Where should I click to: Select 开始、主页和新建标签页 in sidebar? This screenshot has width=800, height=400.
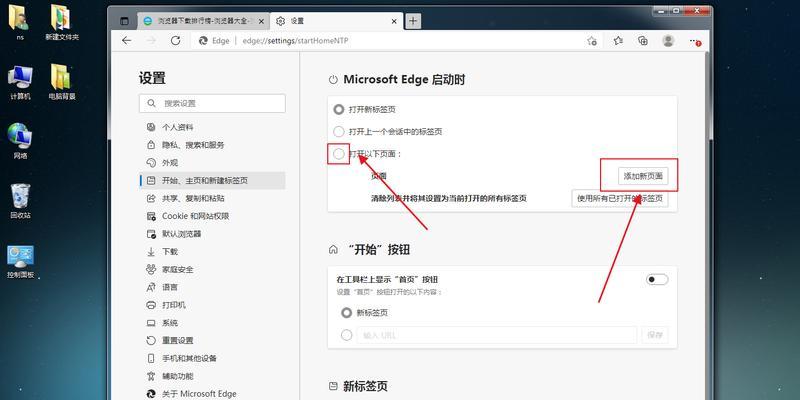coord(212,181)
